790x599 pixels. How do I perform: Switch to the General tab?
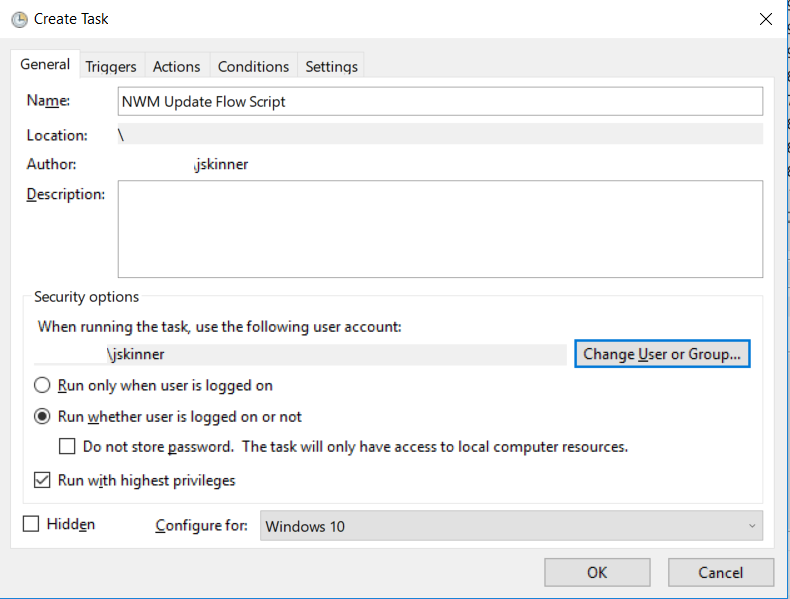pyautogui.click(x=45, y=65)
